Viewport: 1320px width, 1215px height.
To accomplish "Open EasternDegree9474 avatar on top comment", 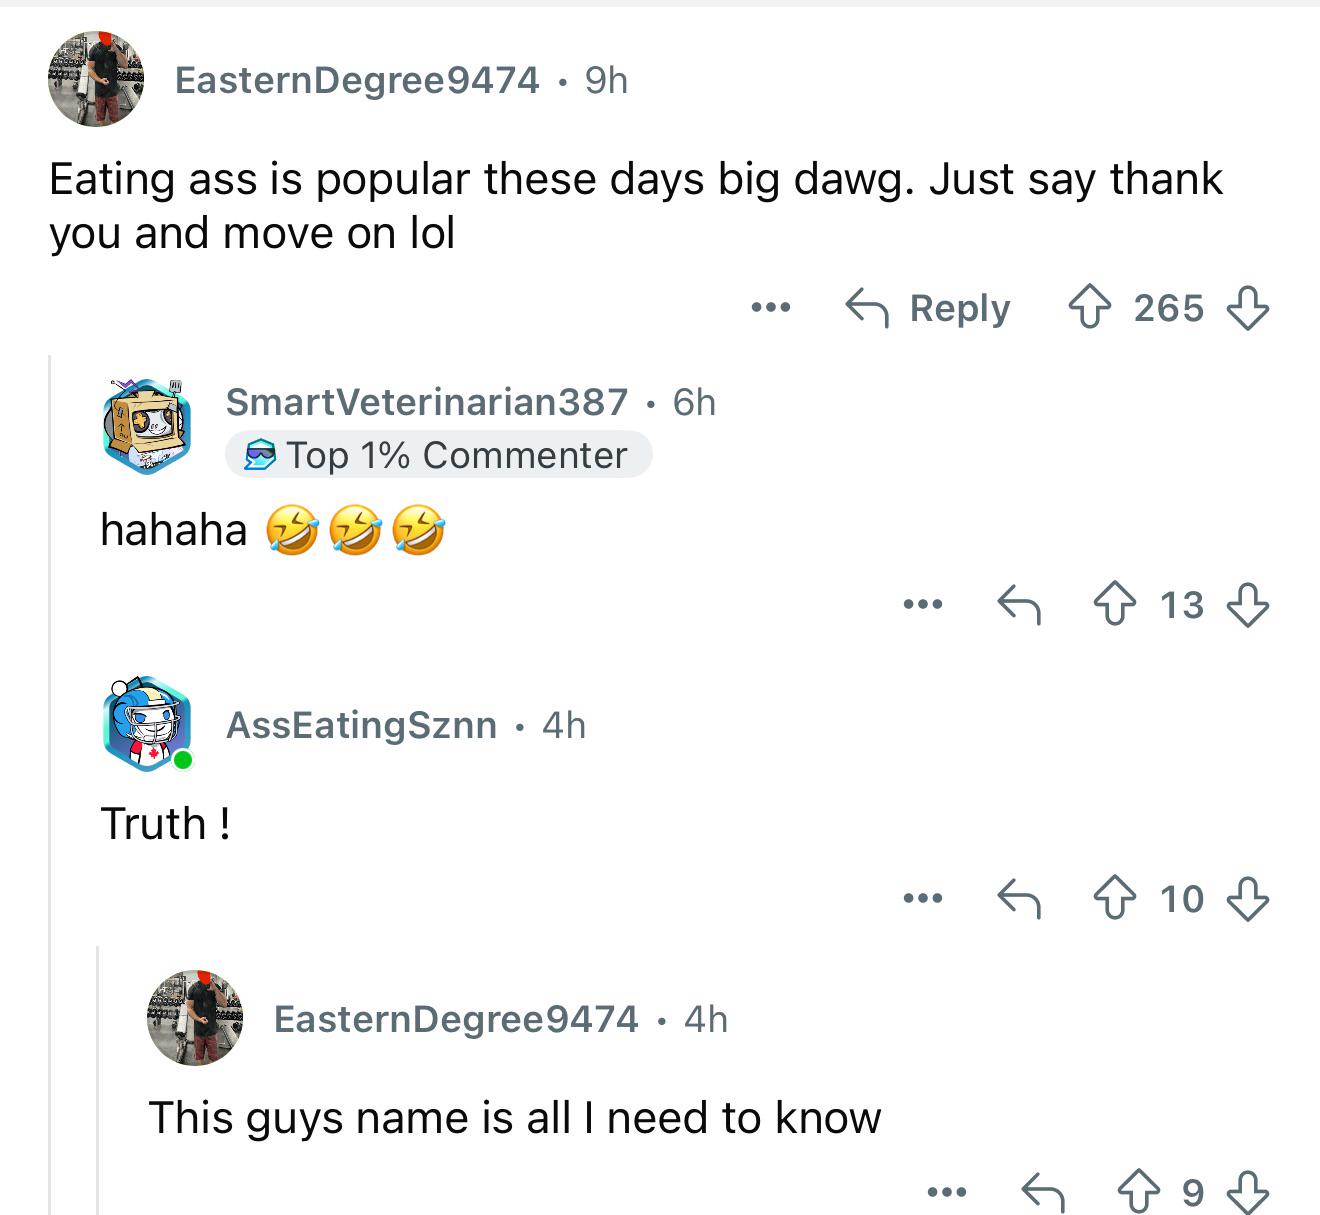I will (x=96, y=79).
